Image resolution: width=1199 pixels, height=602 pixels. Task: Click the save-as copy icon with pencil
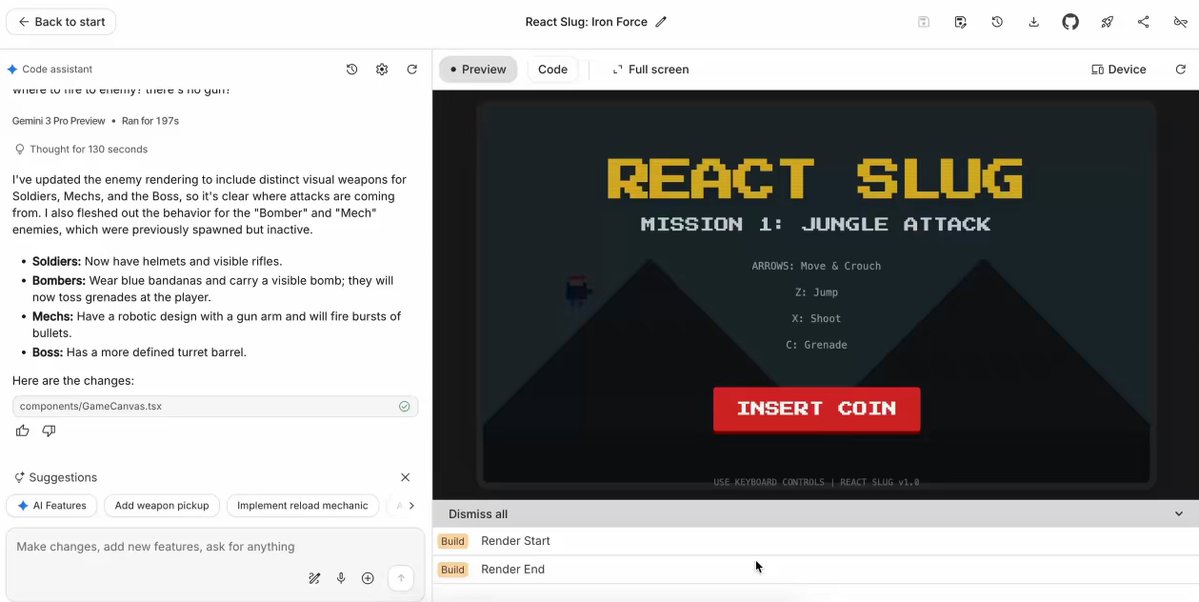tap(960, 22)
